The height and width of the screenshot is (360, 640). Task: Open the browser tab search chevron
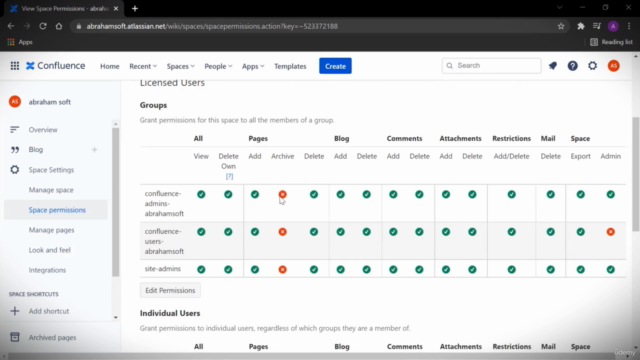pos(560,8)
